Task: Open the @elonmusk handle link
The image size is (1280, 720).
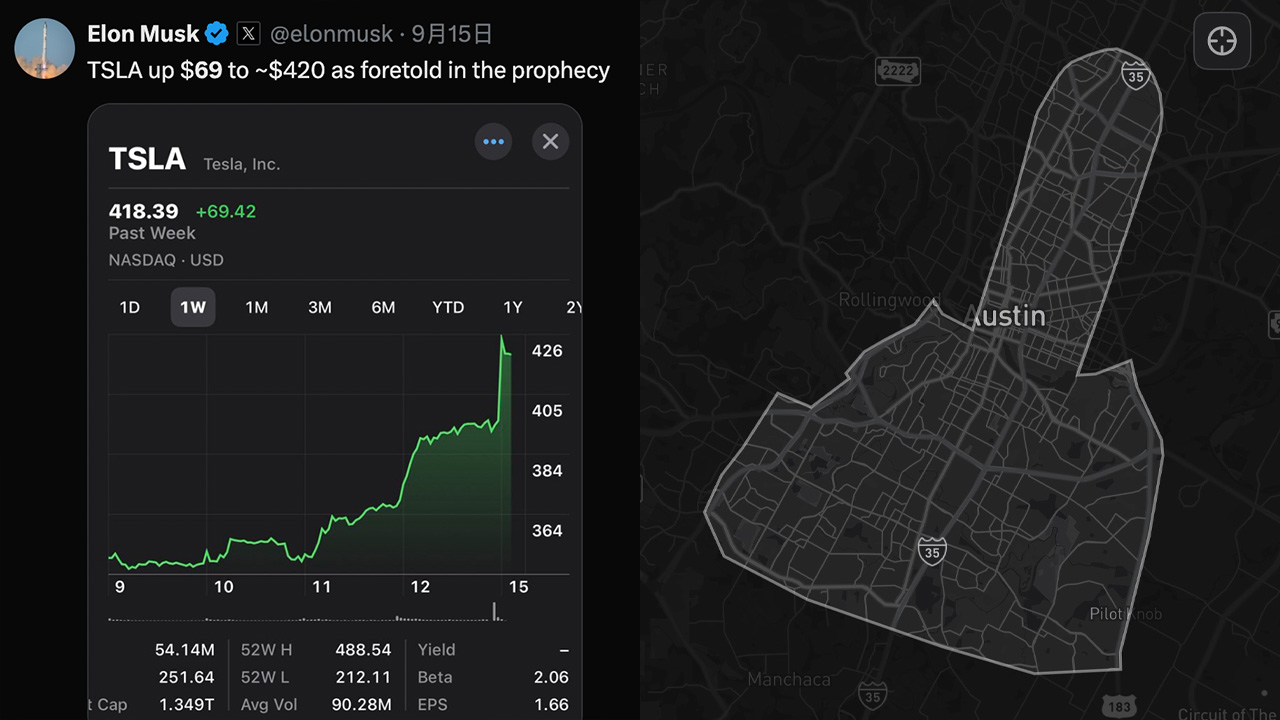Action: [332, 34]
